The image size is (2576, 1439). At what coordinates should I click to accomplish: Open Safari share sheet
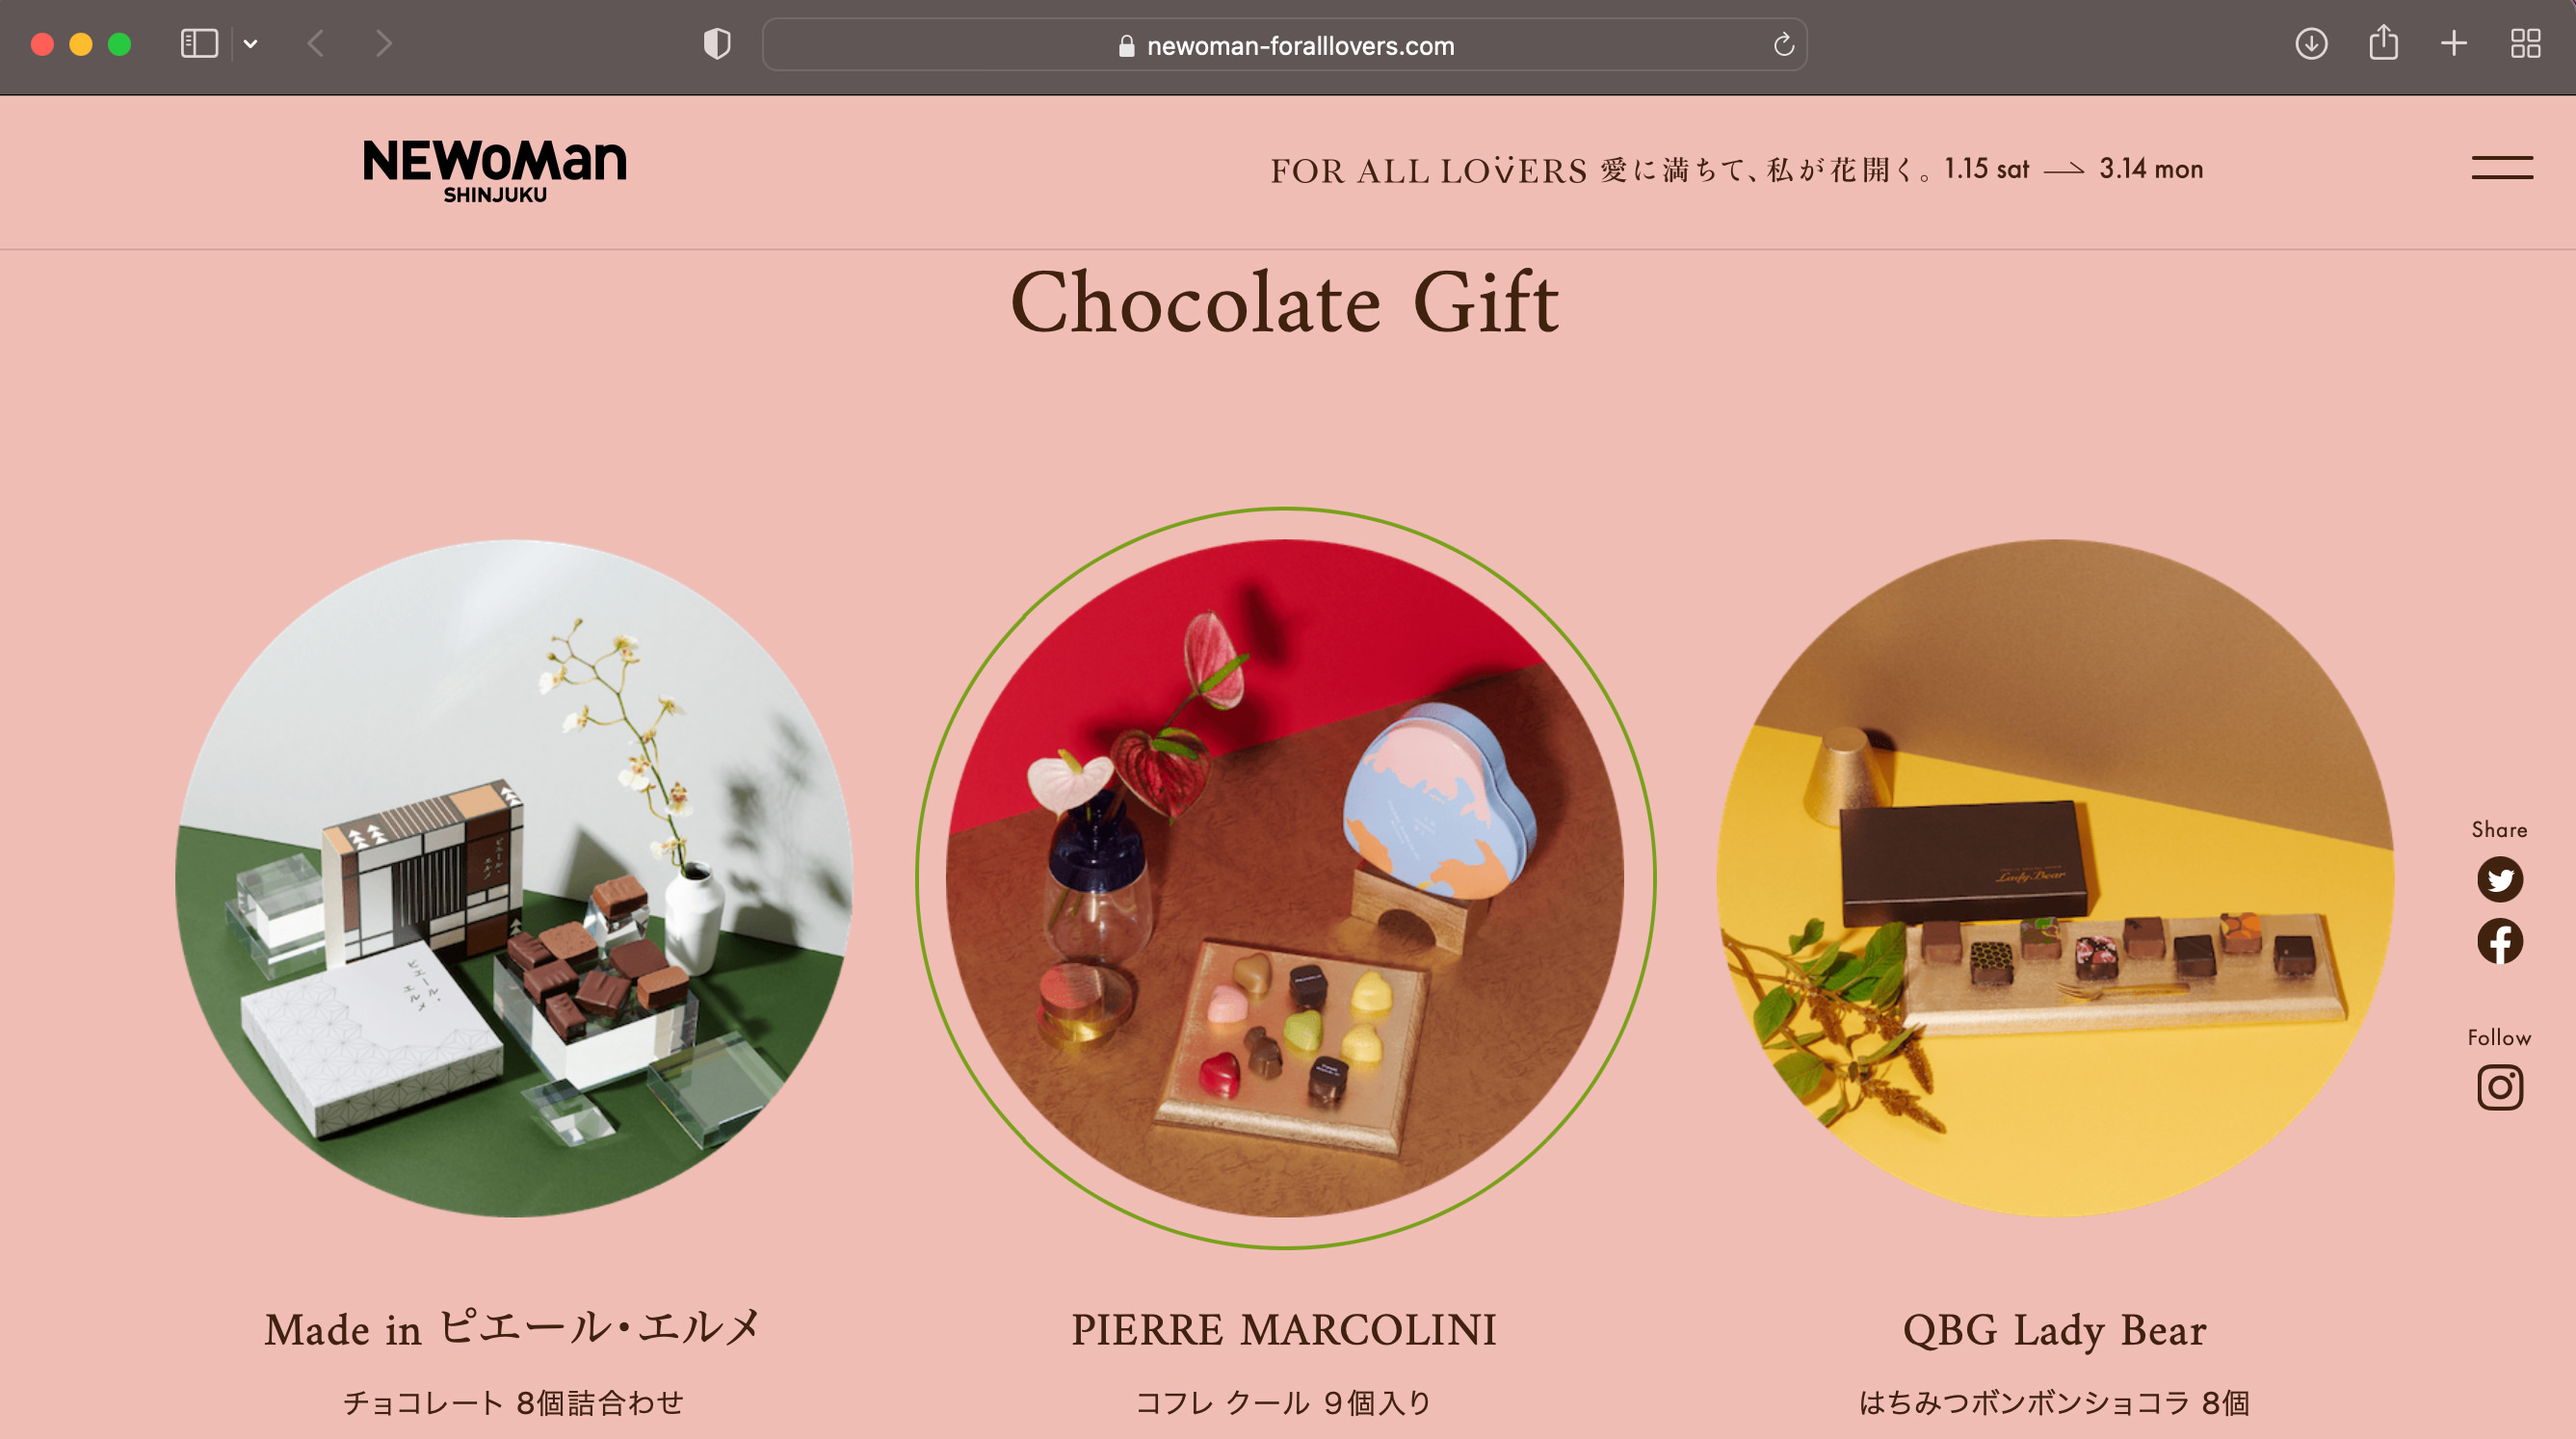(x=2383, y=43)
